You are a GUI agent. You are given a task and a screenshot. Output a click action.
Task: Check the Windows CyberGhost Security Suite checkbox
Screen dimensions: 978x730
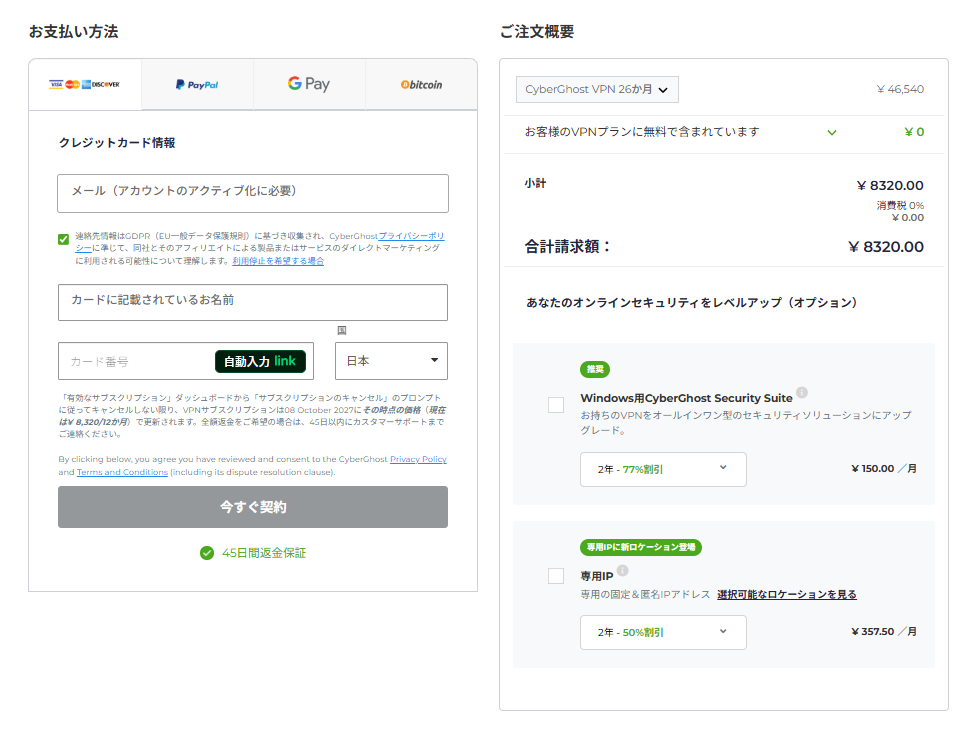click(556, 405)
